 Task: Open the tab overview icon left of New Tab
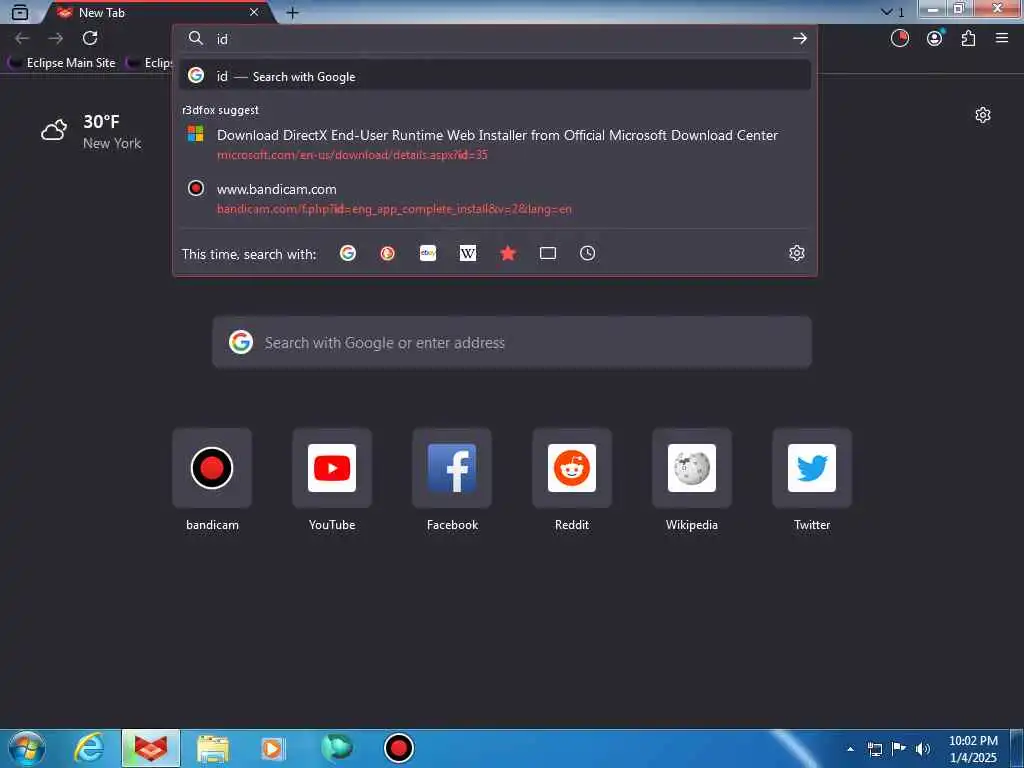[x=20, y=12]
